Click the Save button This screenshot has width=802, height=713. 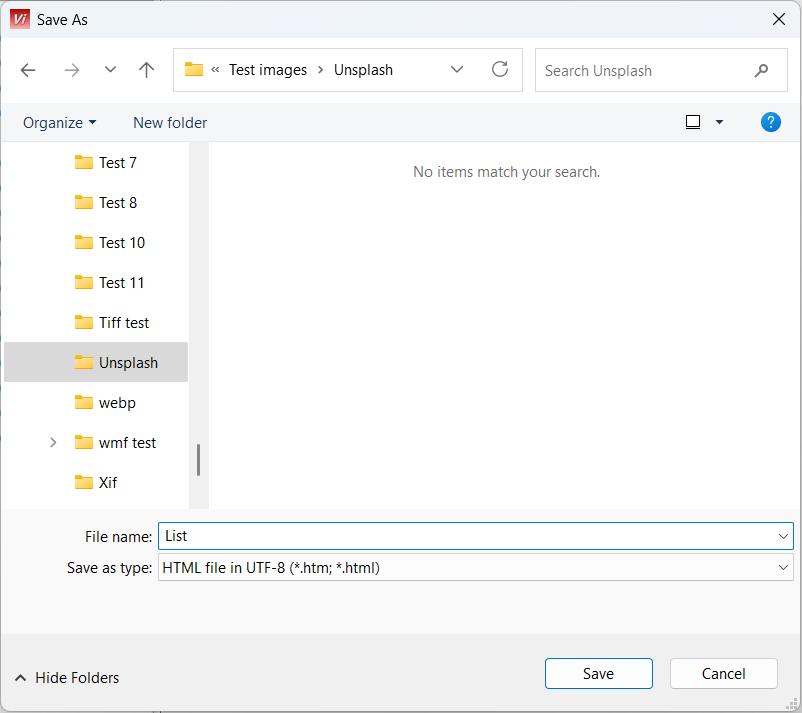(x=598, y=673)
